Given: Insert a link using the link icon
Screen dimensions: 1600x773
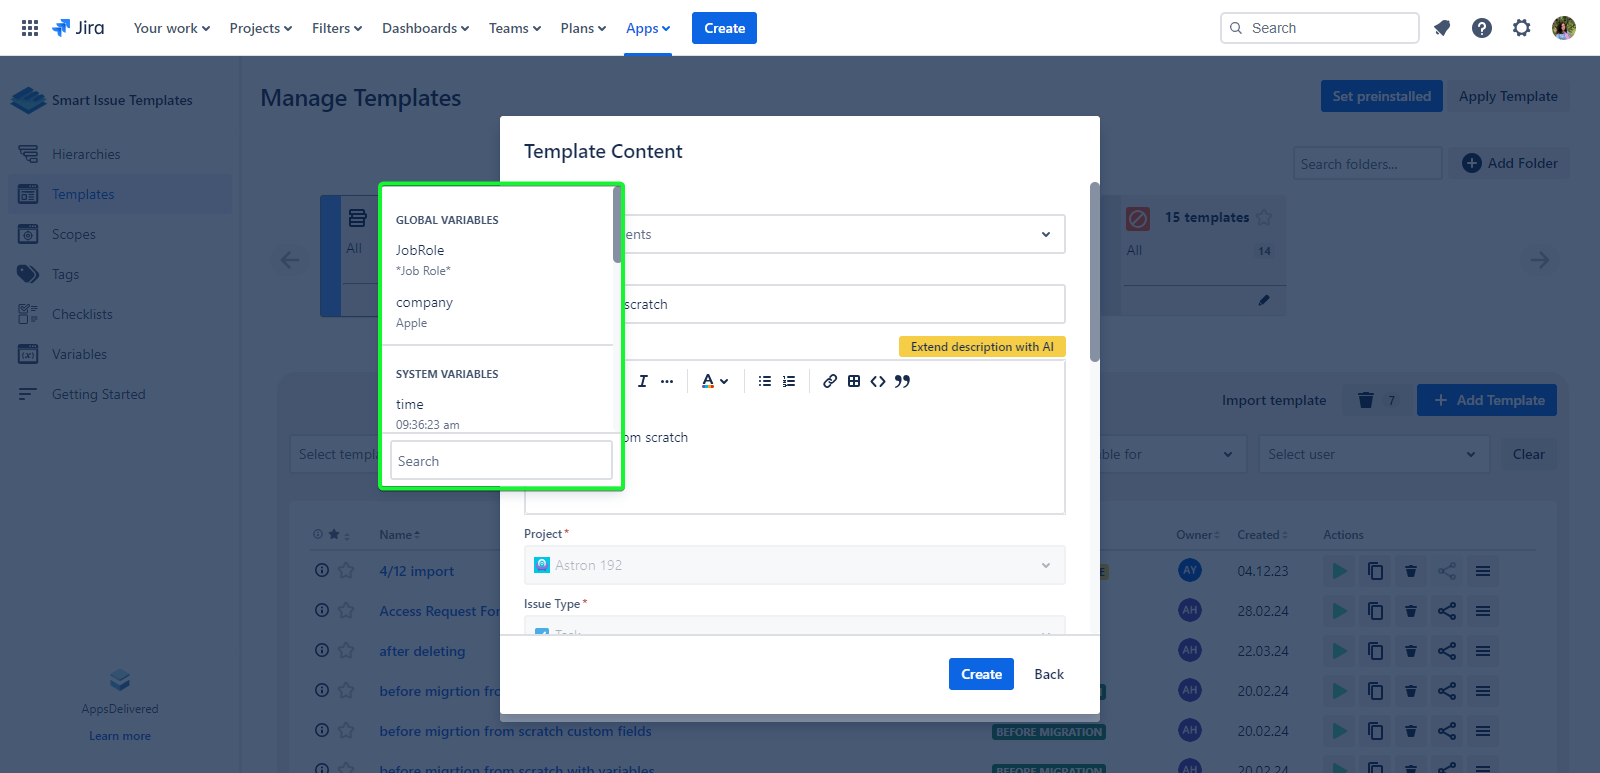Looking at the screenshot, I should click(830, 381).
